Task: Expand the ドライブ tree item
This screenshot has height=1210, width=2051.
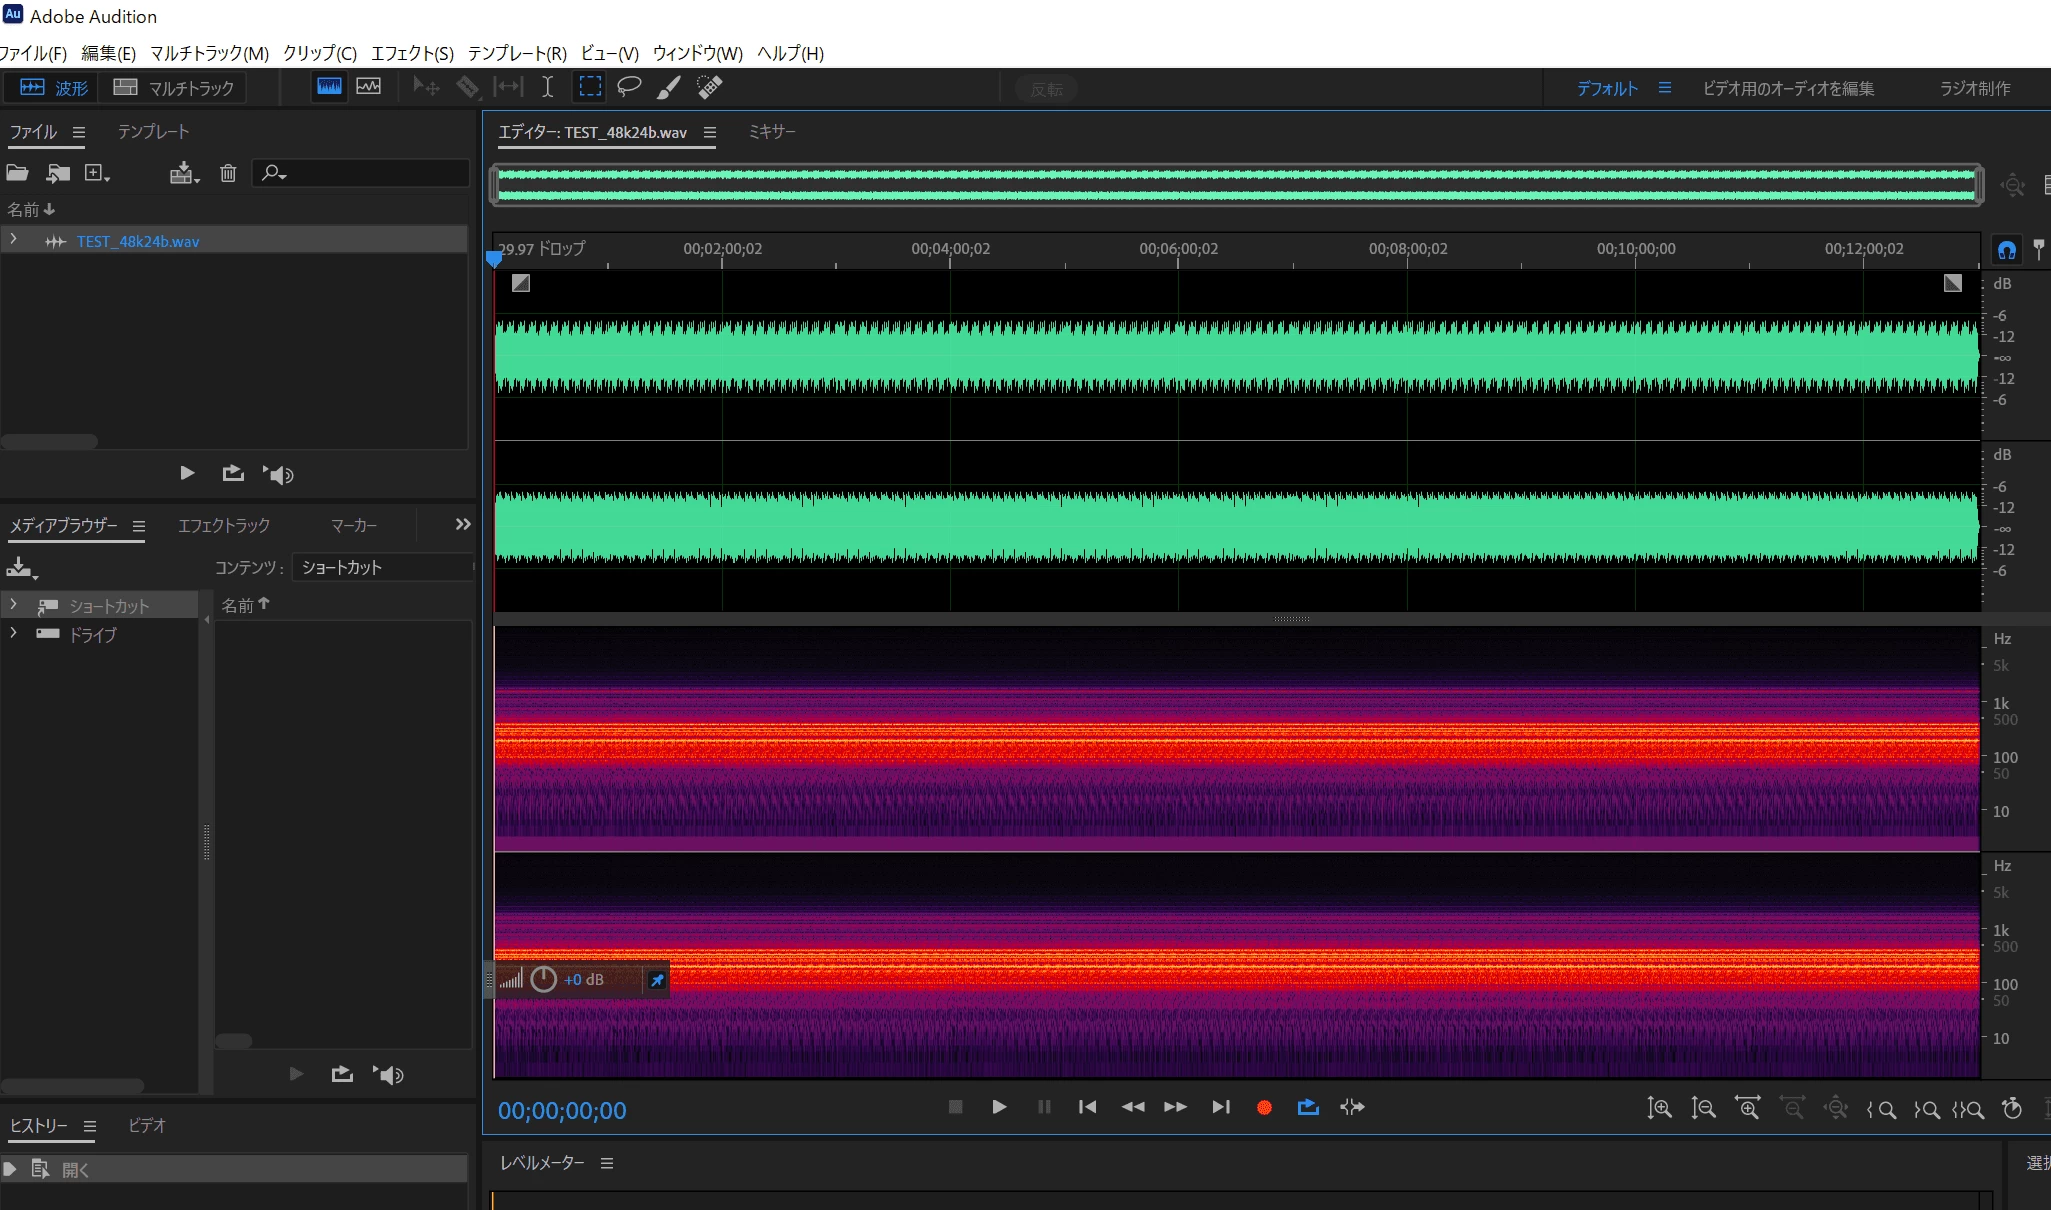Action: click(x=13, y=634)
